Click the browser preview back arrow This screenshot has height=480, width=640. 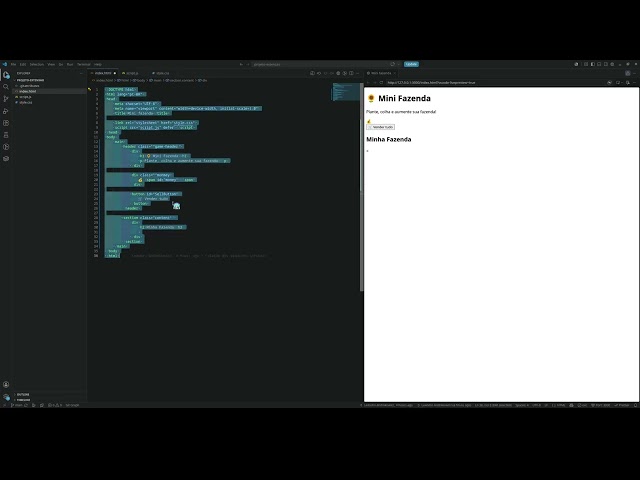368,82
